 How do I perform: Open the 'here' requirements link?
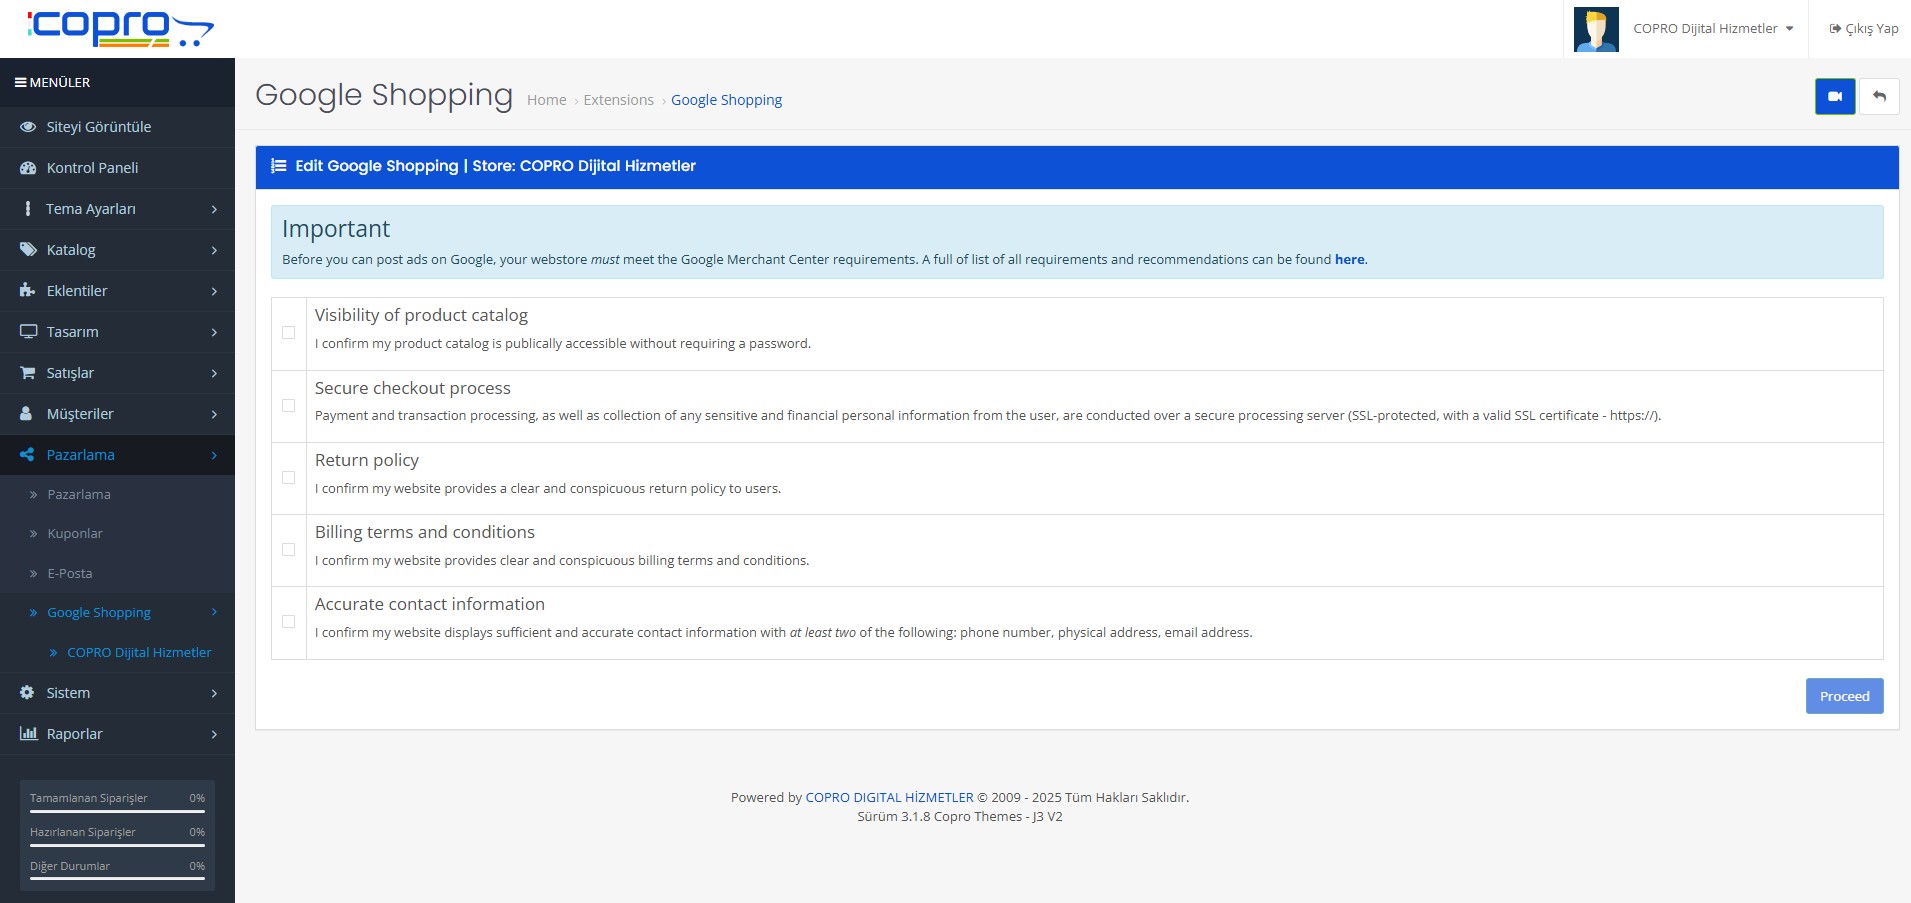[x=1349, y=260]
